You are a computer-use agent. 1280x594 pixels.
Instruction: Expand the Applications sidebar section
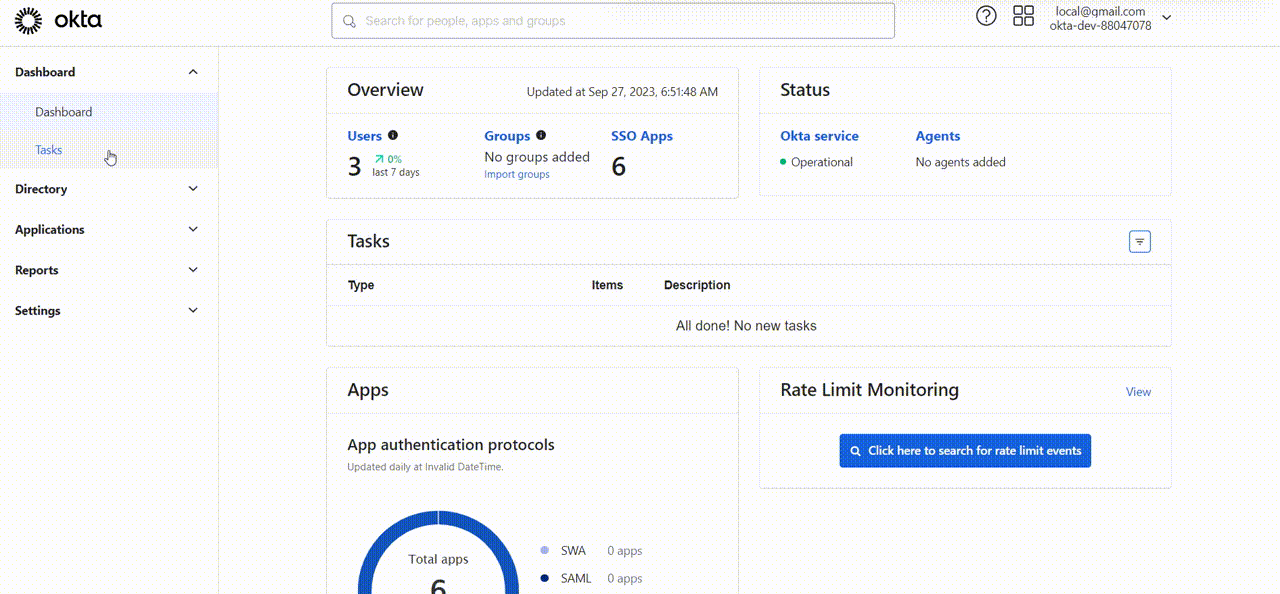193,229
